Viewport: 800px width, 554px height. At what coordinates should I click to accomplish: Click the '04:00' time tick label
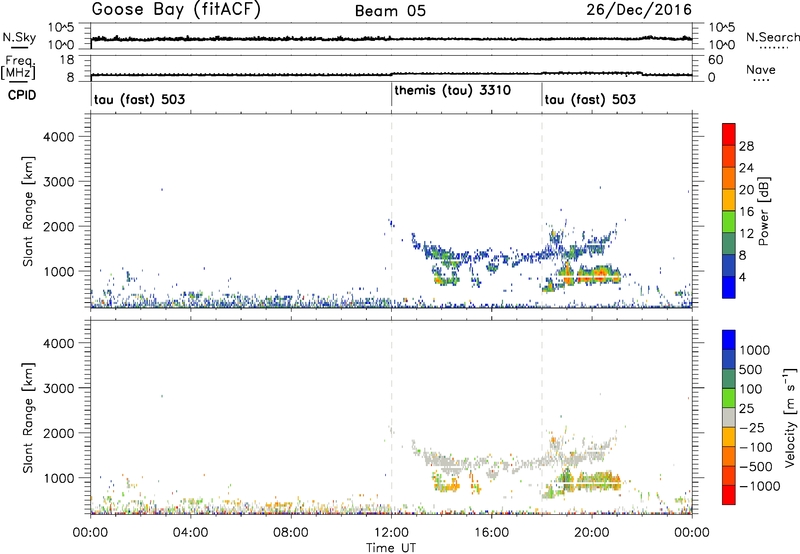click(190, 533)
